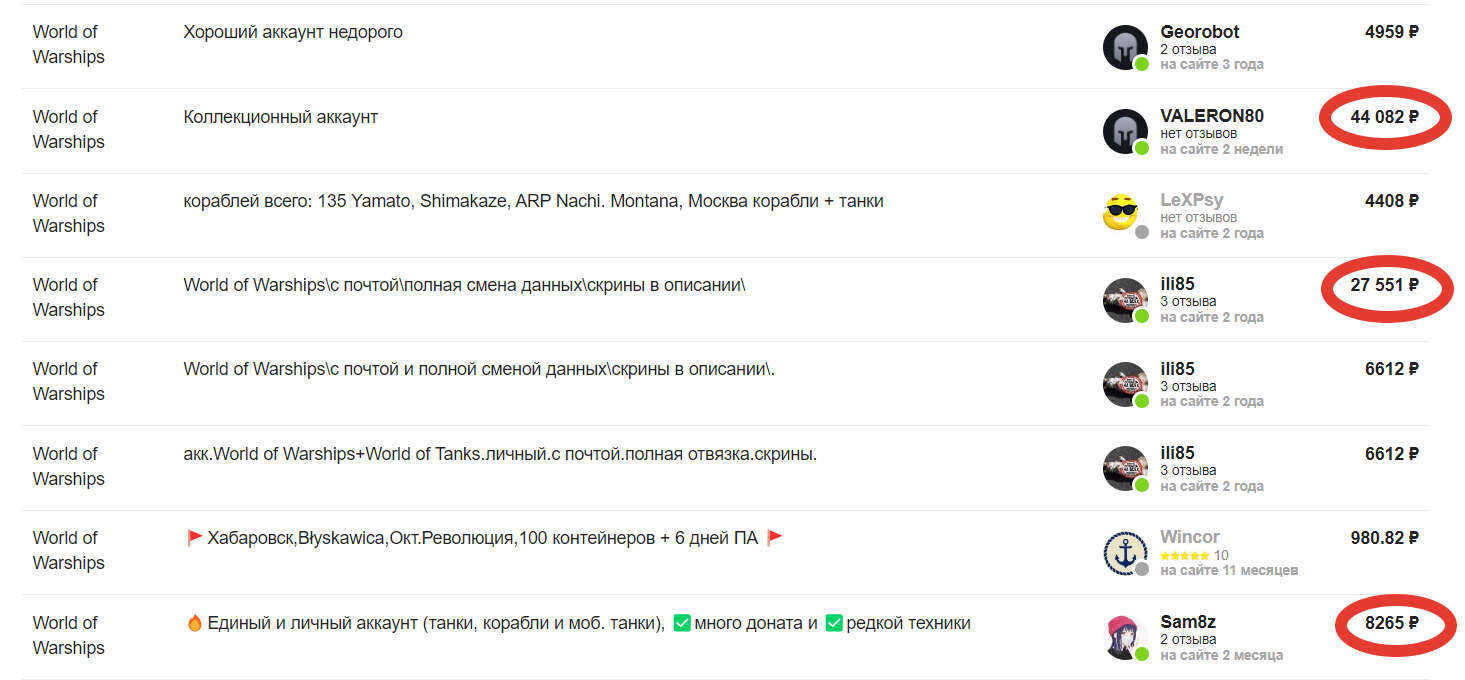Click Georobot's helmet avatar icon

click(x=1124, y=47)
